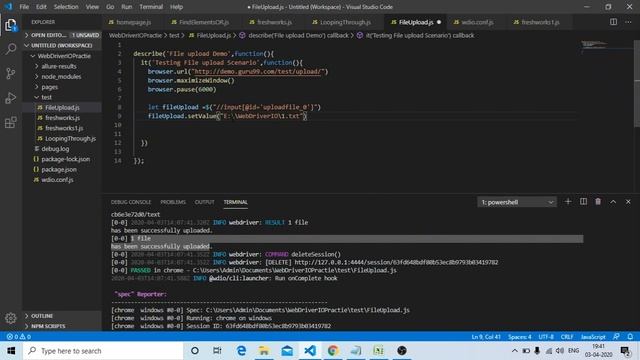Screen dimensions: 640x360
Task: Create a new terminal with plus icon
Action: (568, 202)
